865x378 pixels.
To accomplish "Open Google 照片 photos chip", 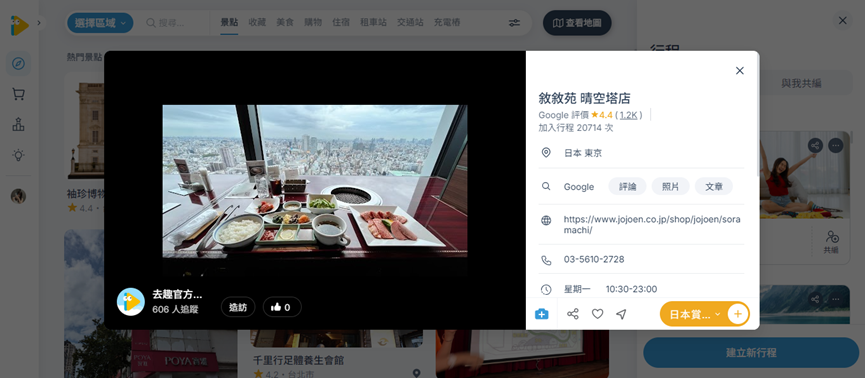I will pos(670,187).
